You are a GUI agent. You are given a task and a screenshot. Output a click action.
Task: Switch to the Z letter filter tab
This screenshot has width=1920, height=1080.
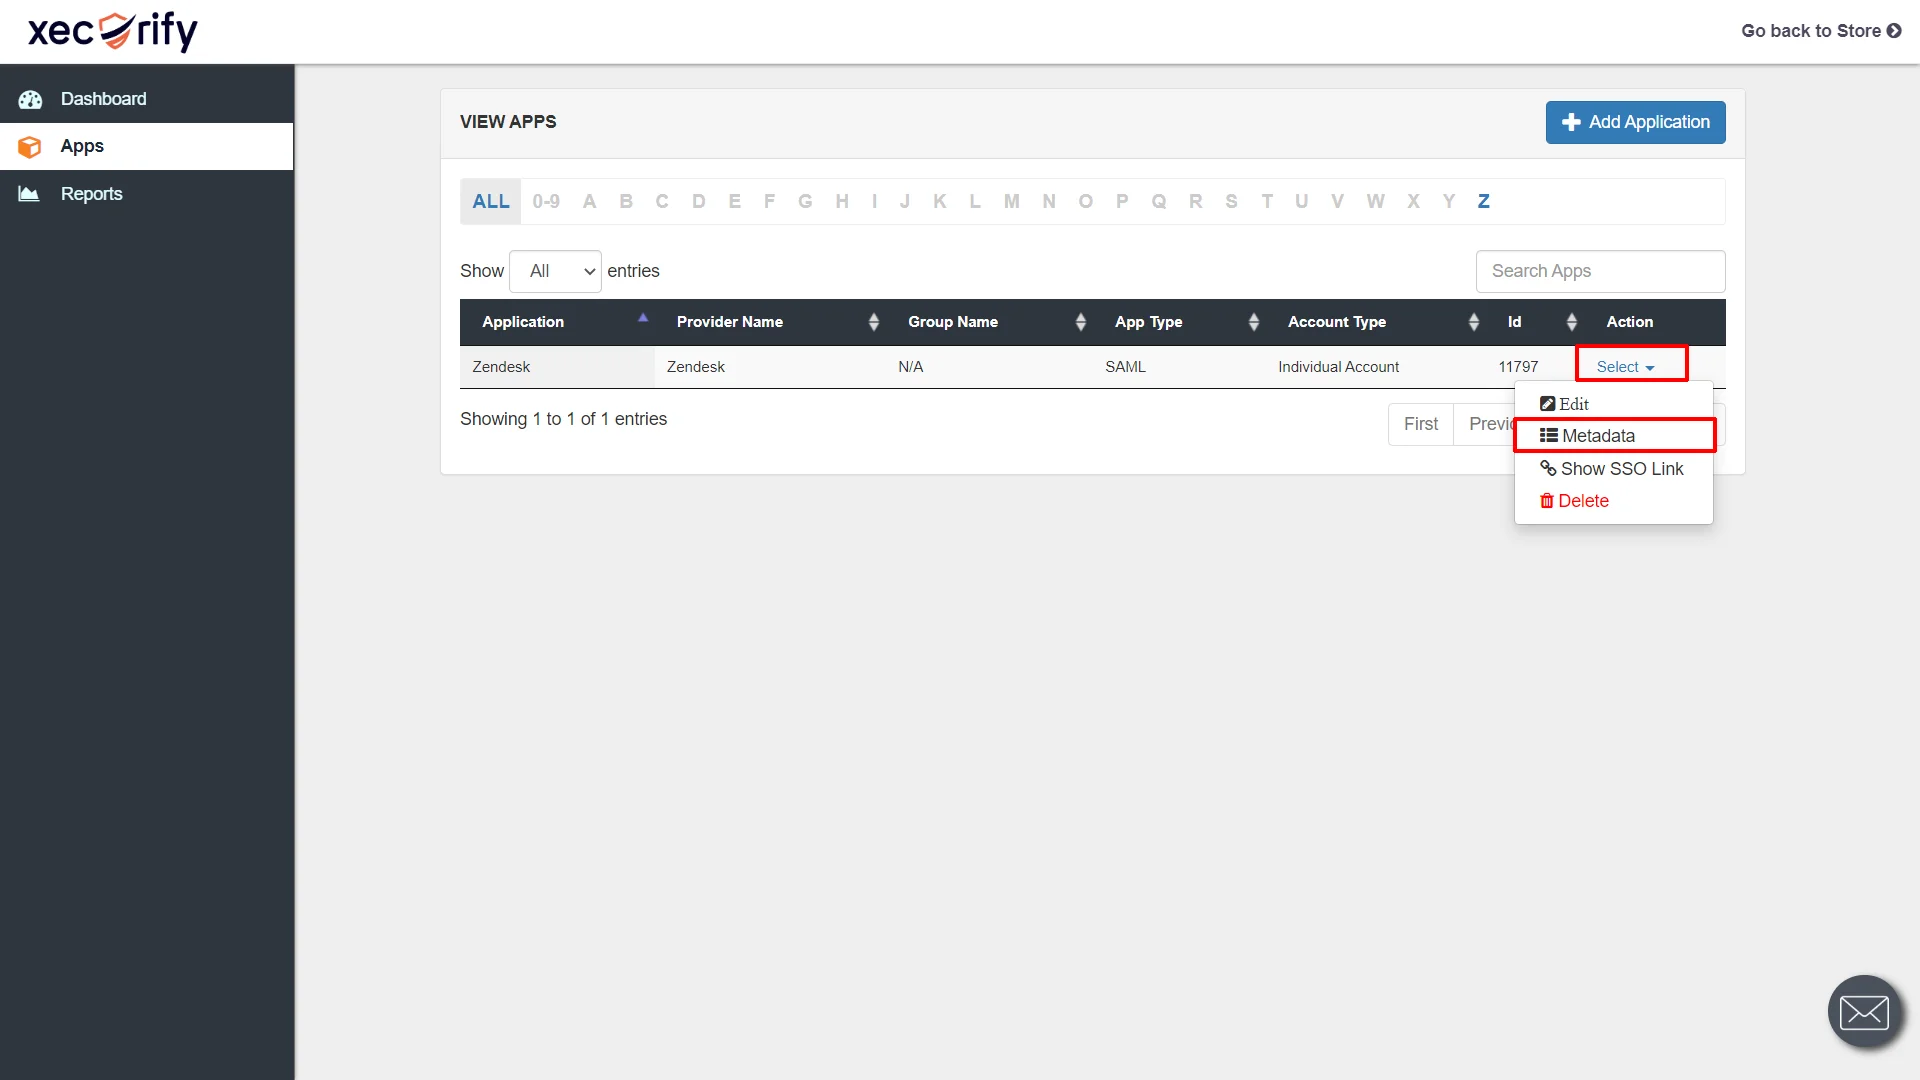tap(1483, 201)
